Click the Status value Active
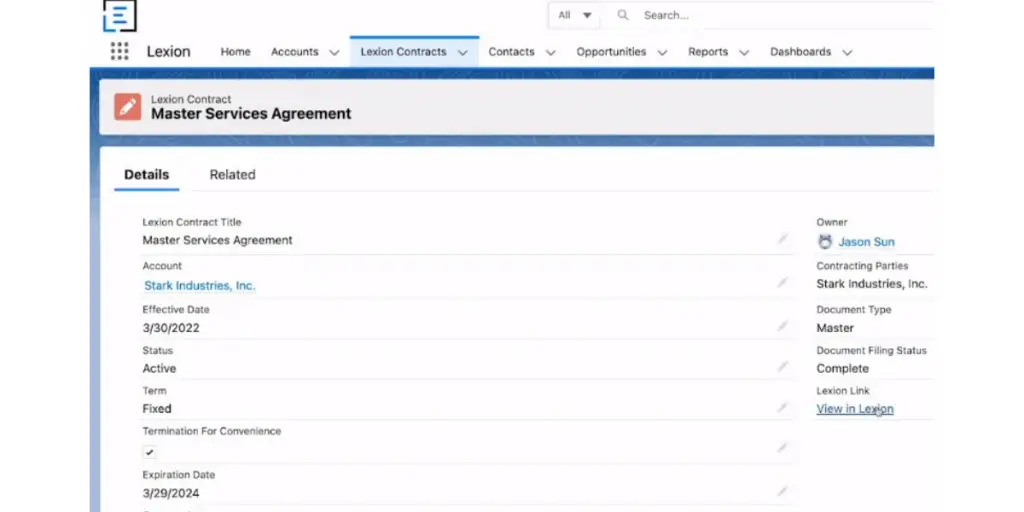The image size is (1024, 512). pyautogui.click(x=159, y=368)
